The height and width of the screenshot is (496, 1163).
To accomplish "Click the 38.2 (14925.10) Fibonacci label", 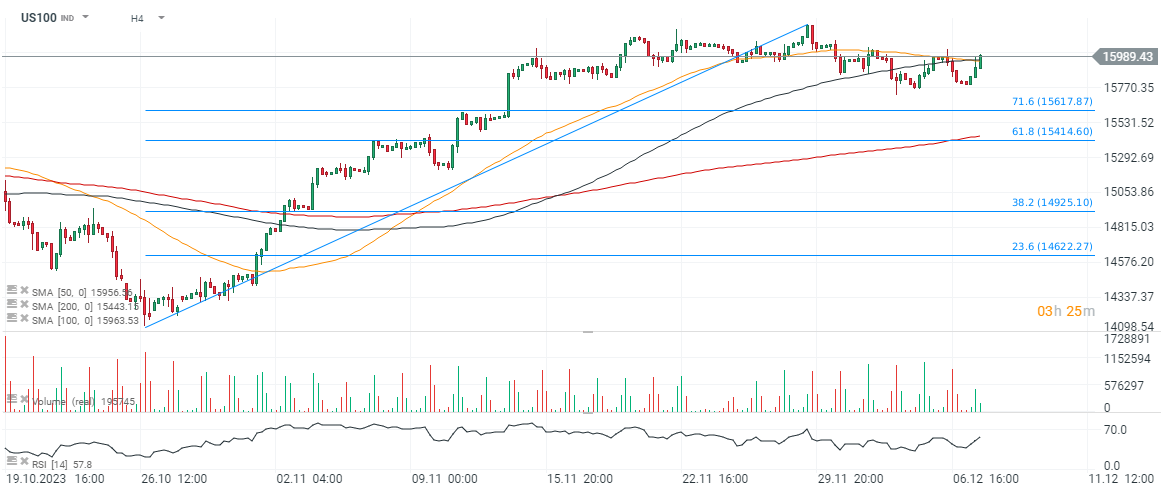I will pyautogui.click(x=1051, y=202).
